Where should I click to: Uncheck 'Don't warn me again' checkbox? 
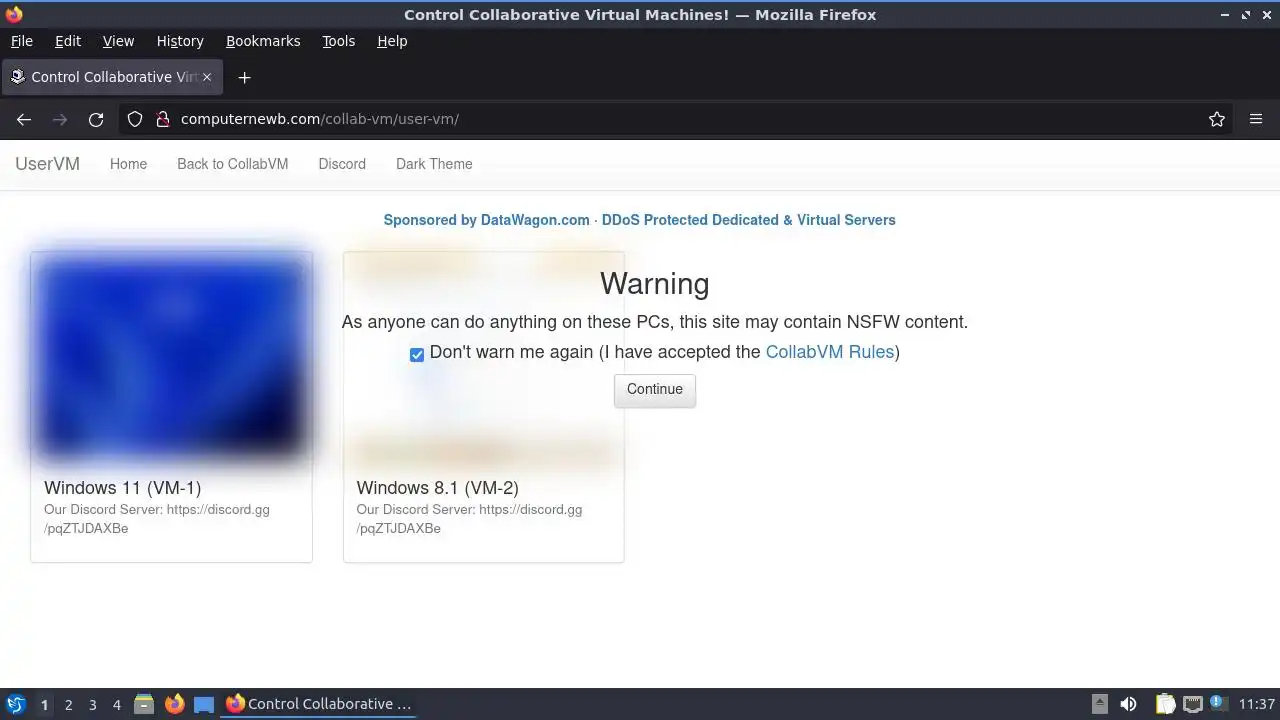(417, 354)
